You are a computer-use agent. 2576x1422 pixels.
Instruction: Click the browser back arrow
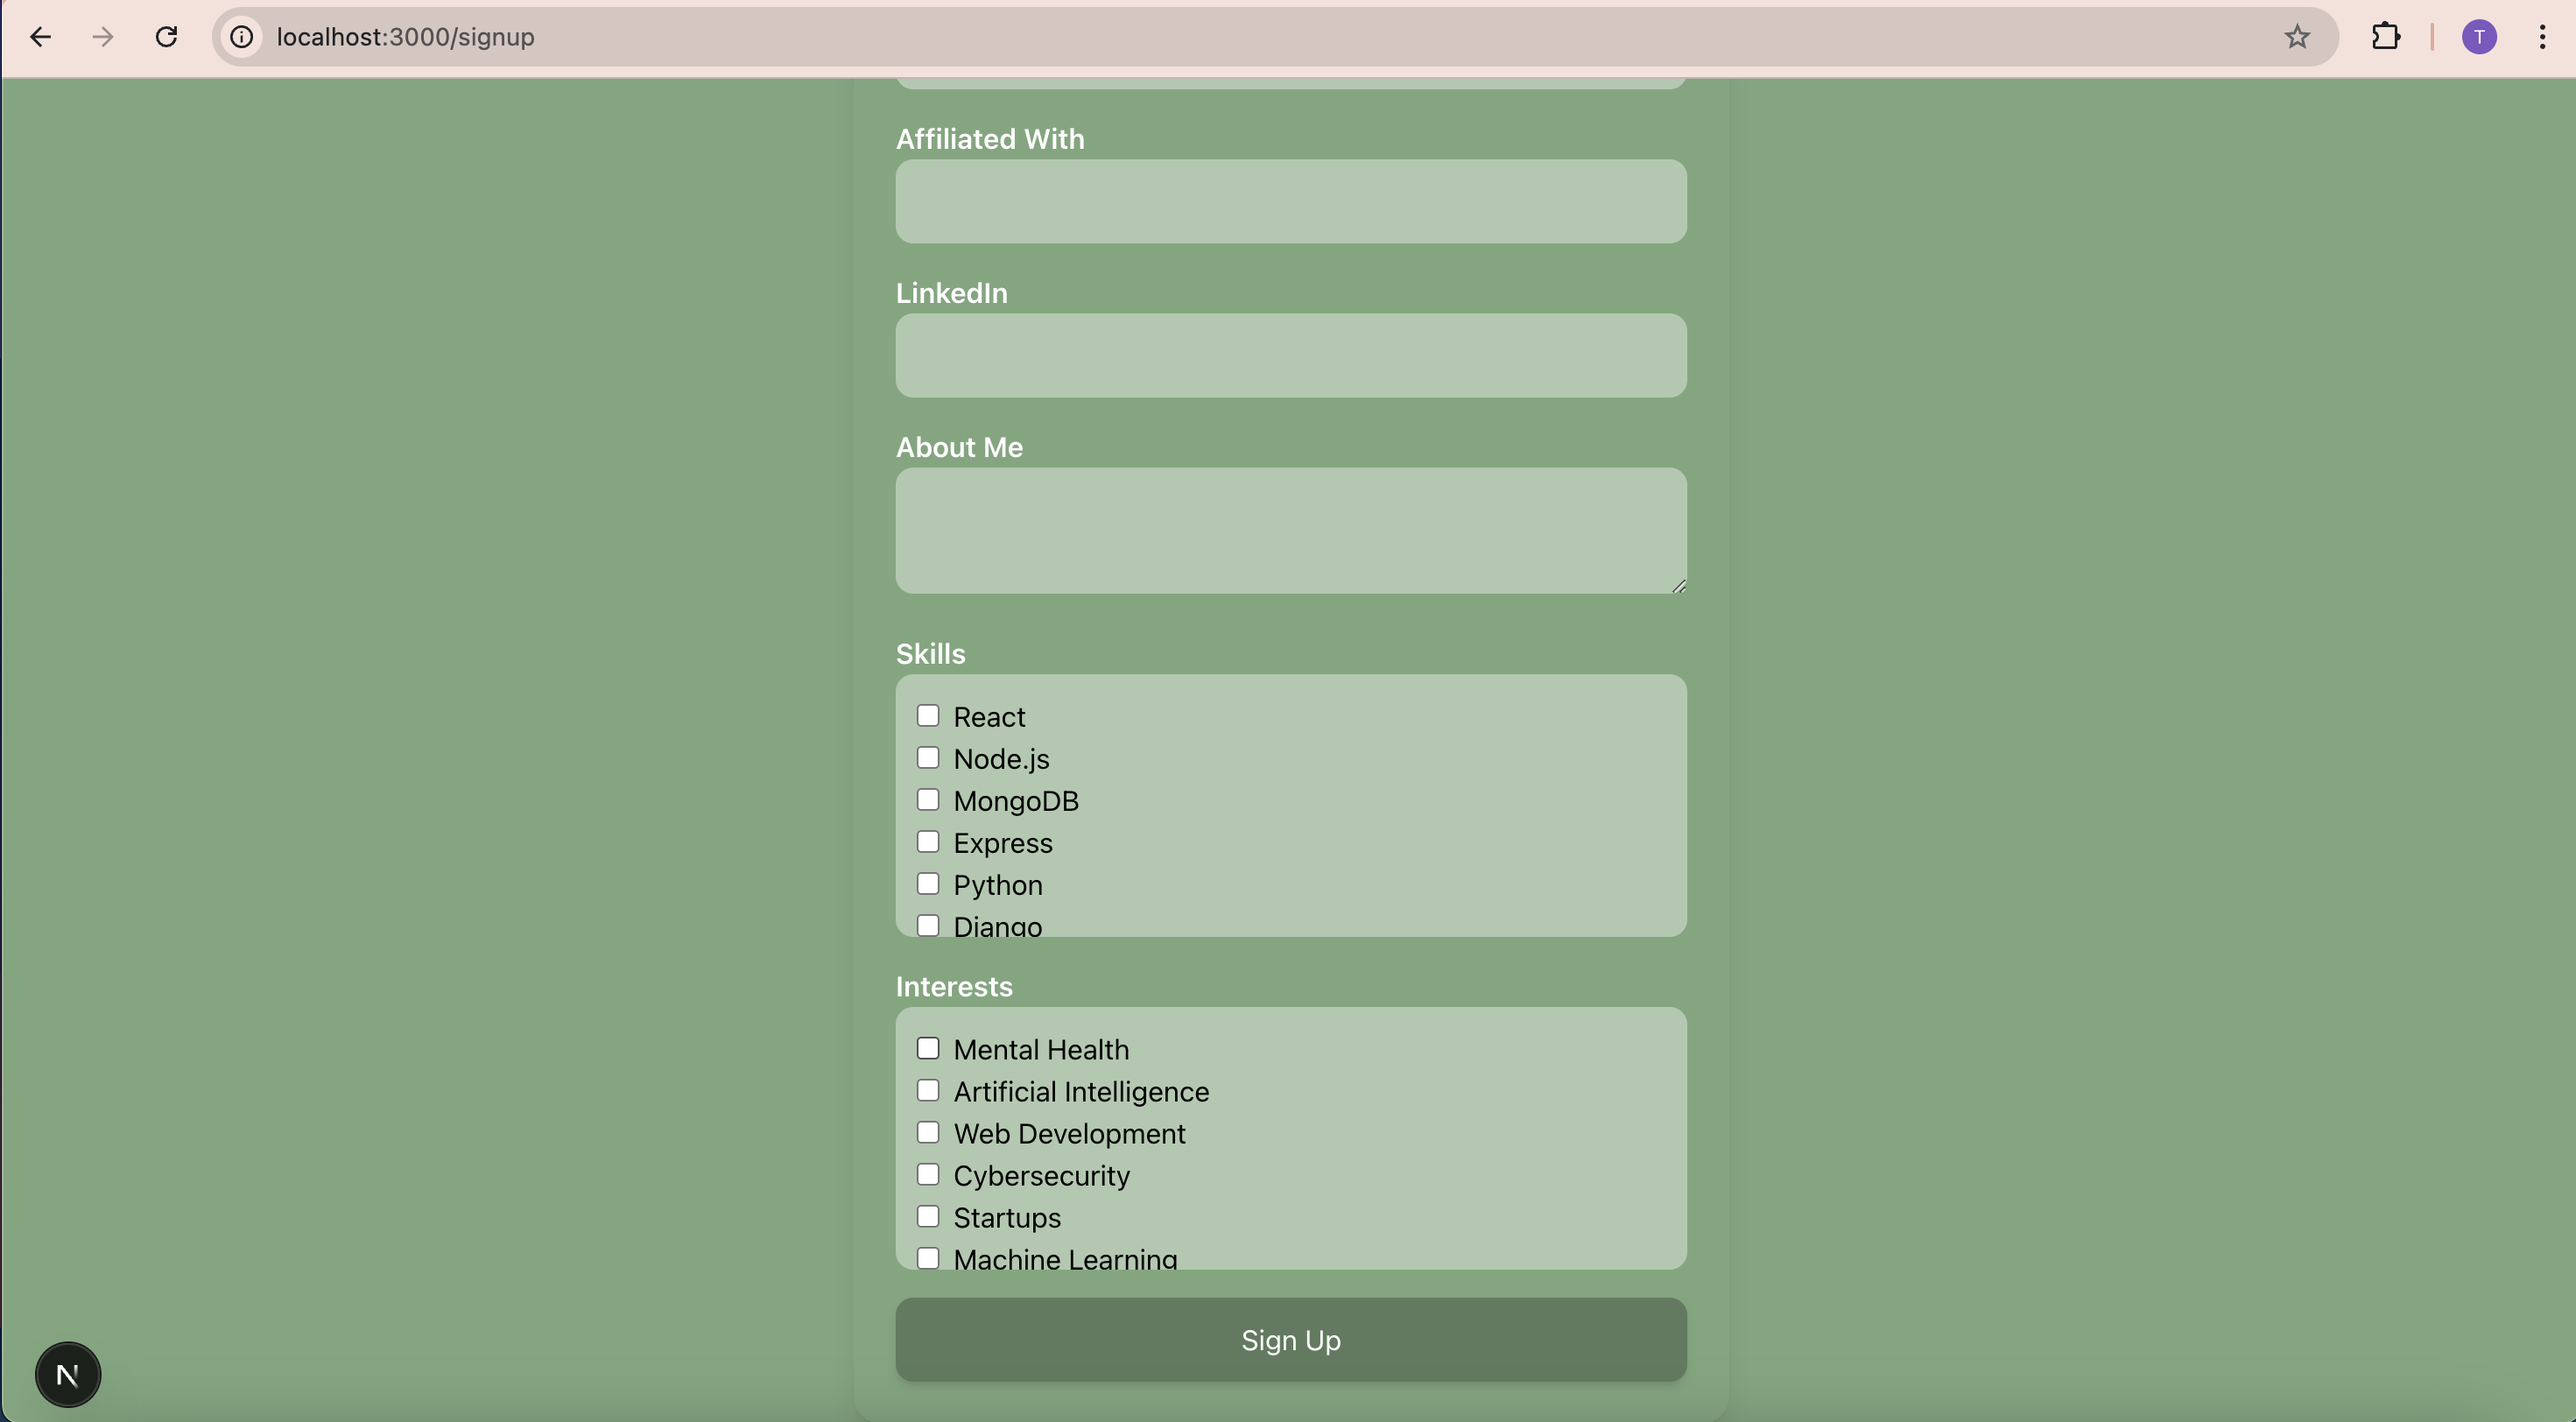[x=40, y=37]
